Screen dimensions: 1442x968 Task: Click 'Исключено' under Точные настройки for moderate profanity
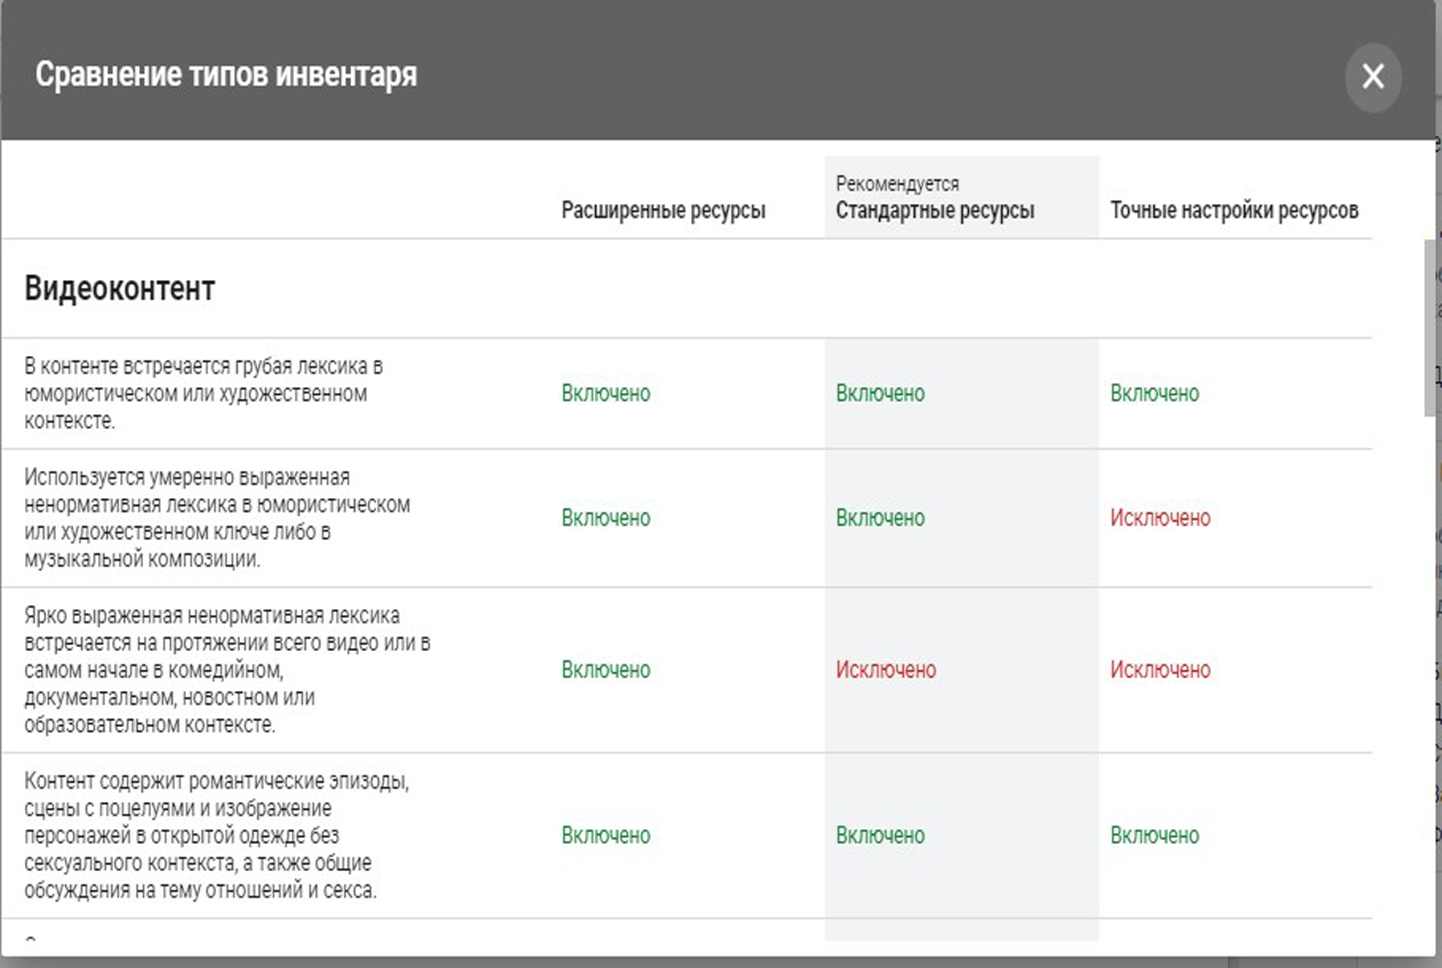pyautogui.click(x=1160, y=518)
